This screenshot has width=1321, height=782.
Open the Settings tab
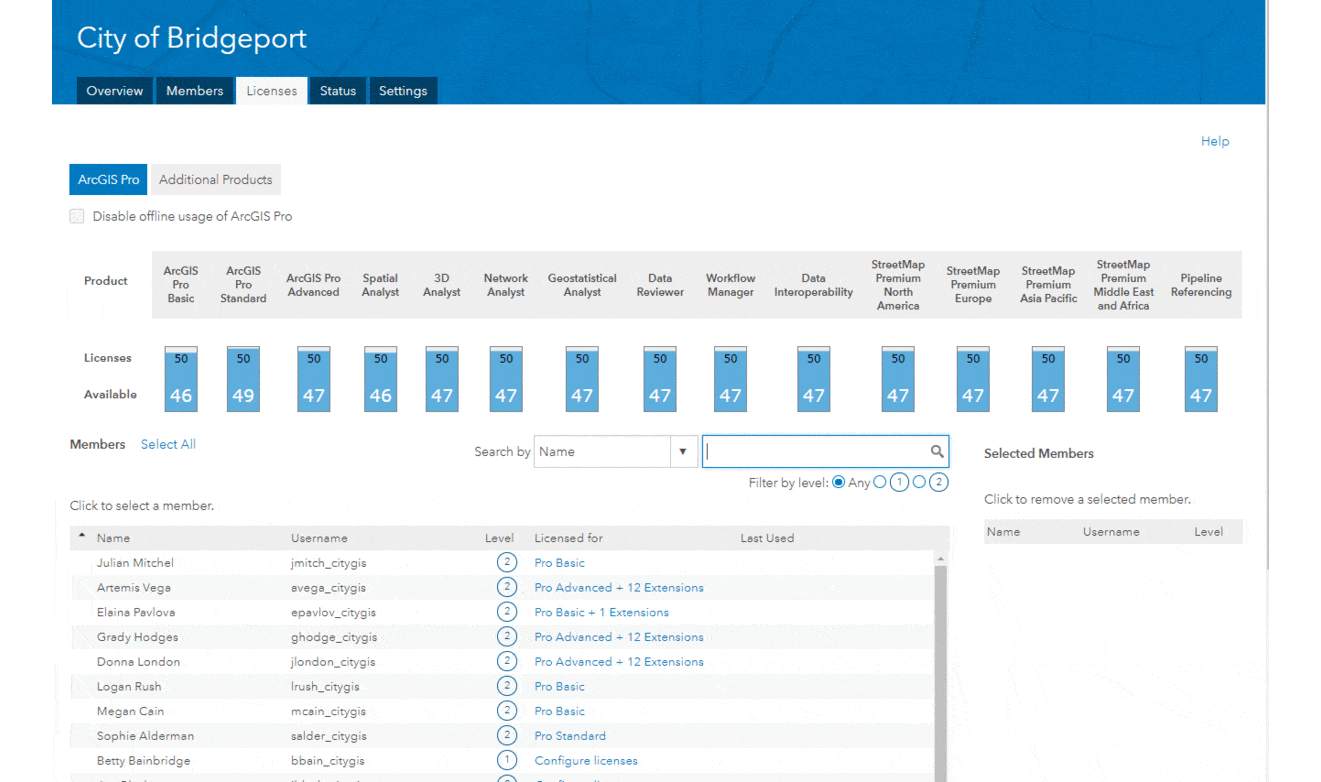tap(403, 91)
